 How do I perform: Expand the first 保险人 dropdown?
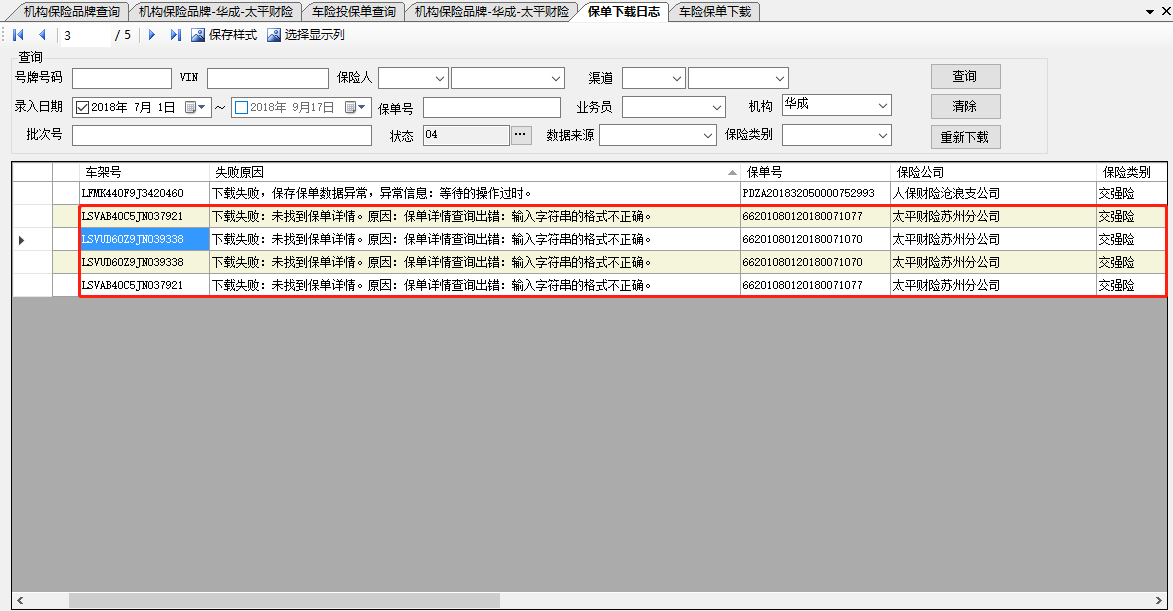(440, 79)
